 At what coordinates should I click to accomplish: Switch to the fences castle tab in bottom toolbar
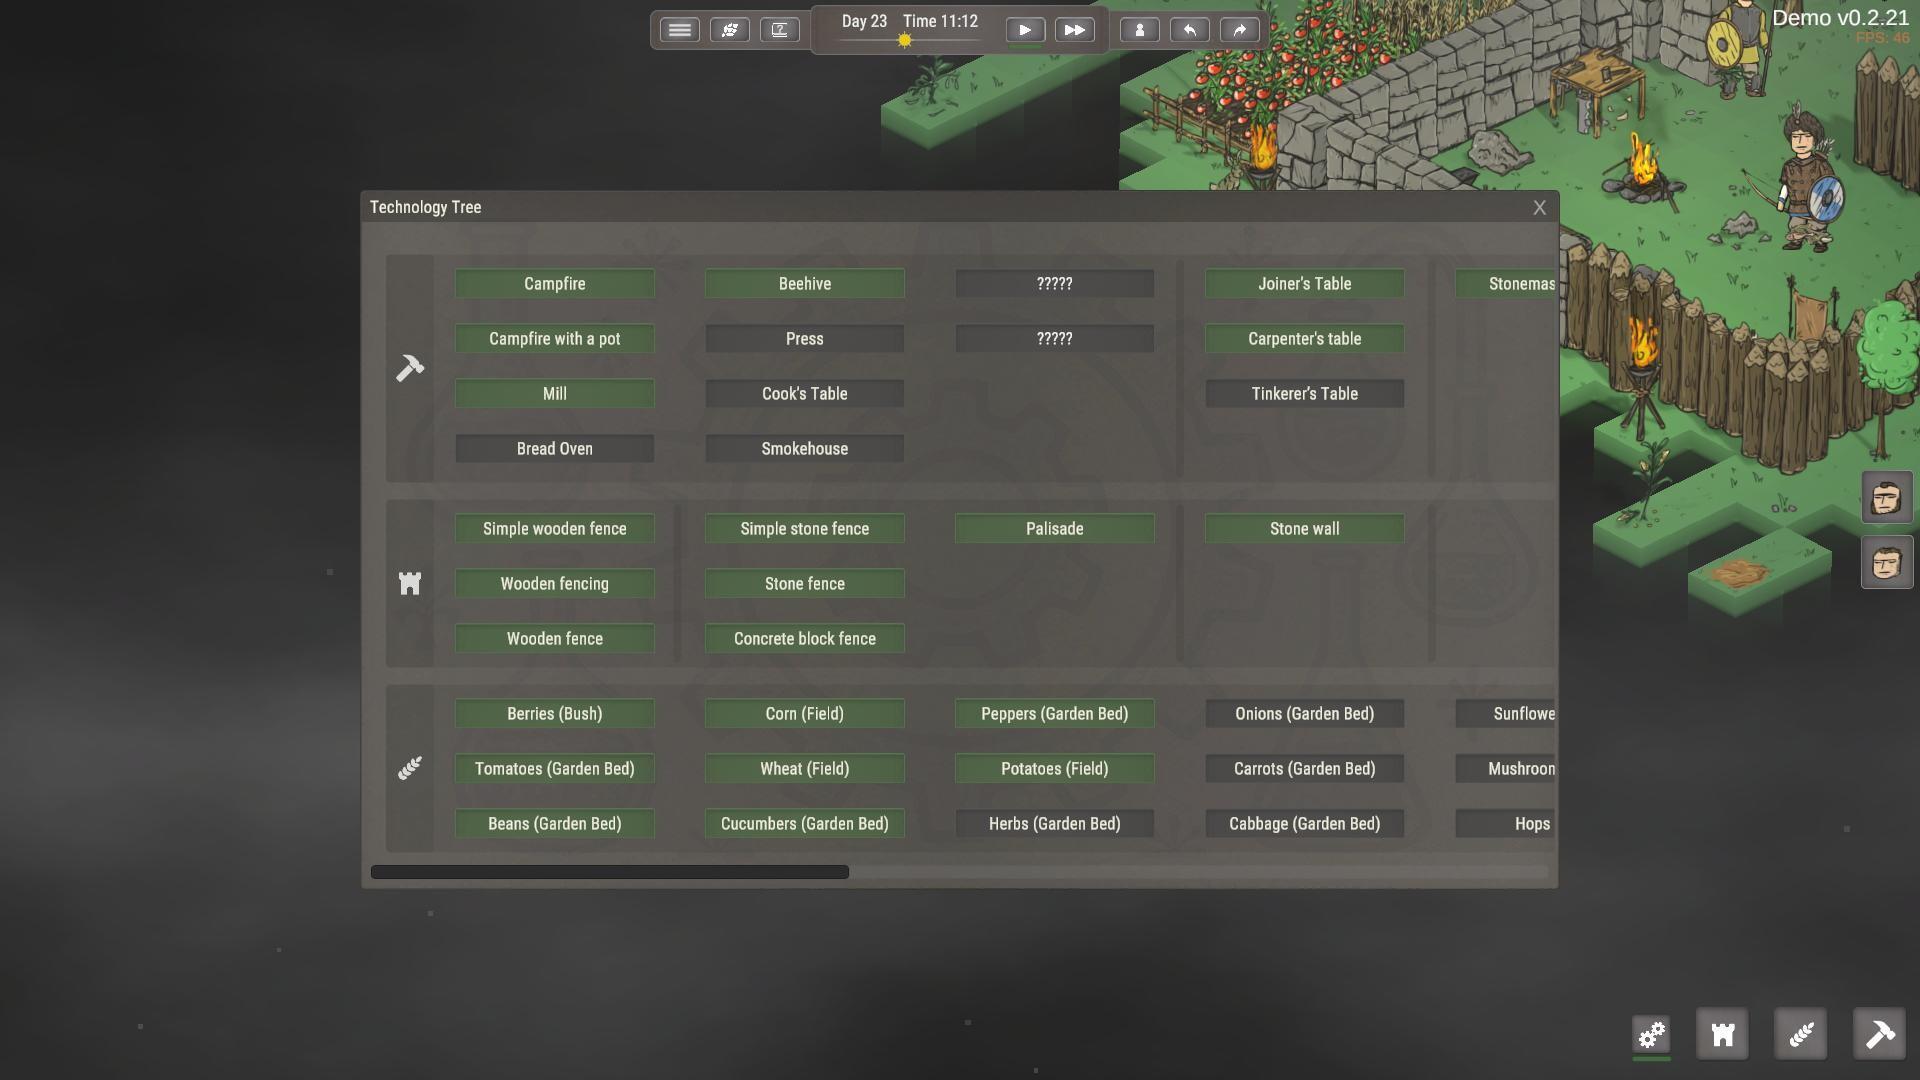point(1722,1035)
